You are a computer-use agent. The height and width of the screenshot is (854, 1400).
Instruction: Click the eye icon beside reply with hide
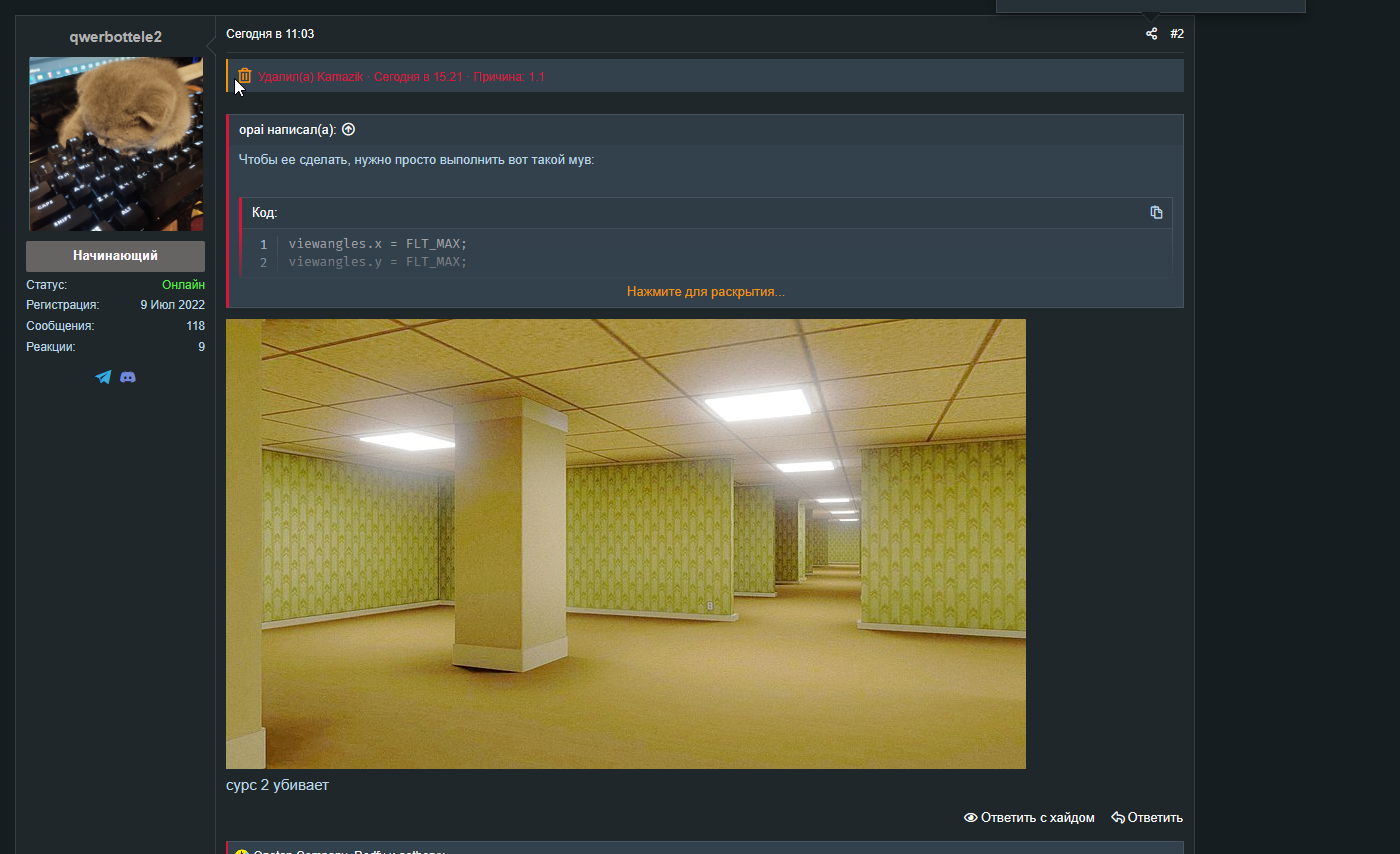(970, 817)
